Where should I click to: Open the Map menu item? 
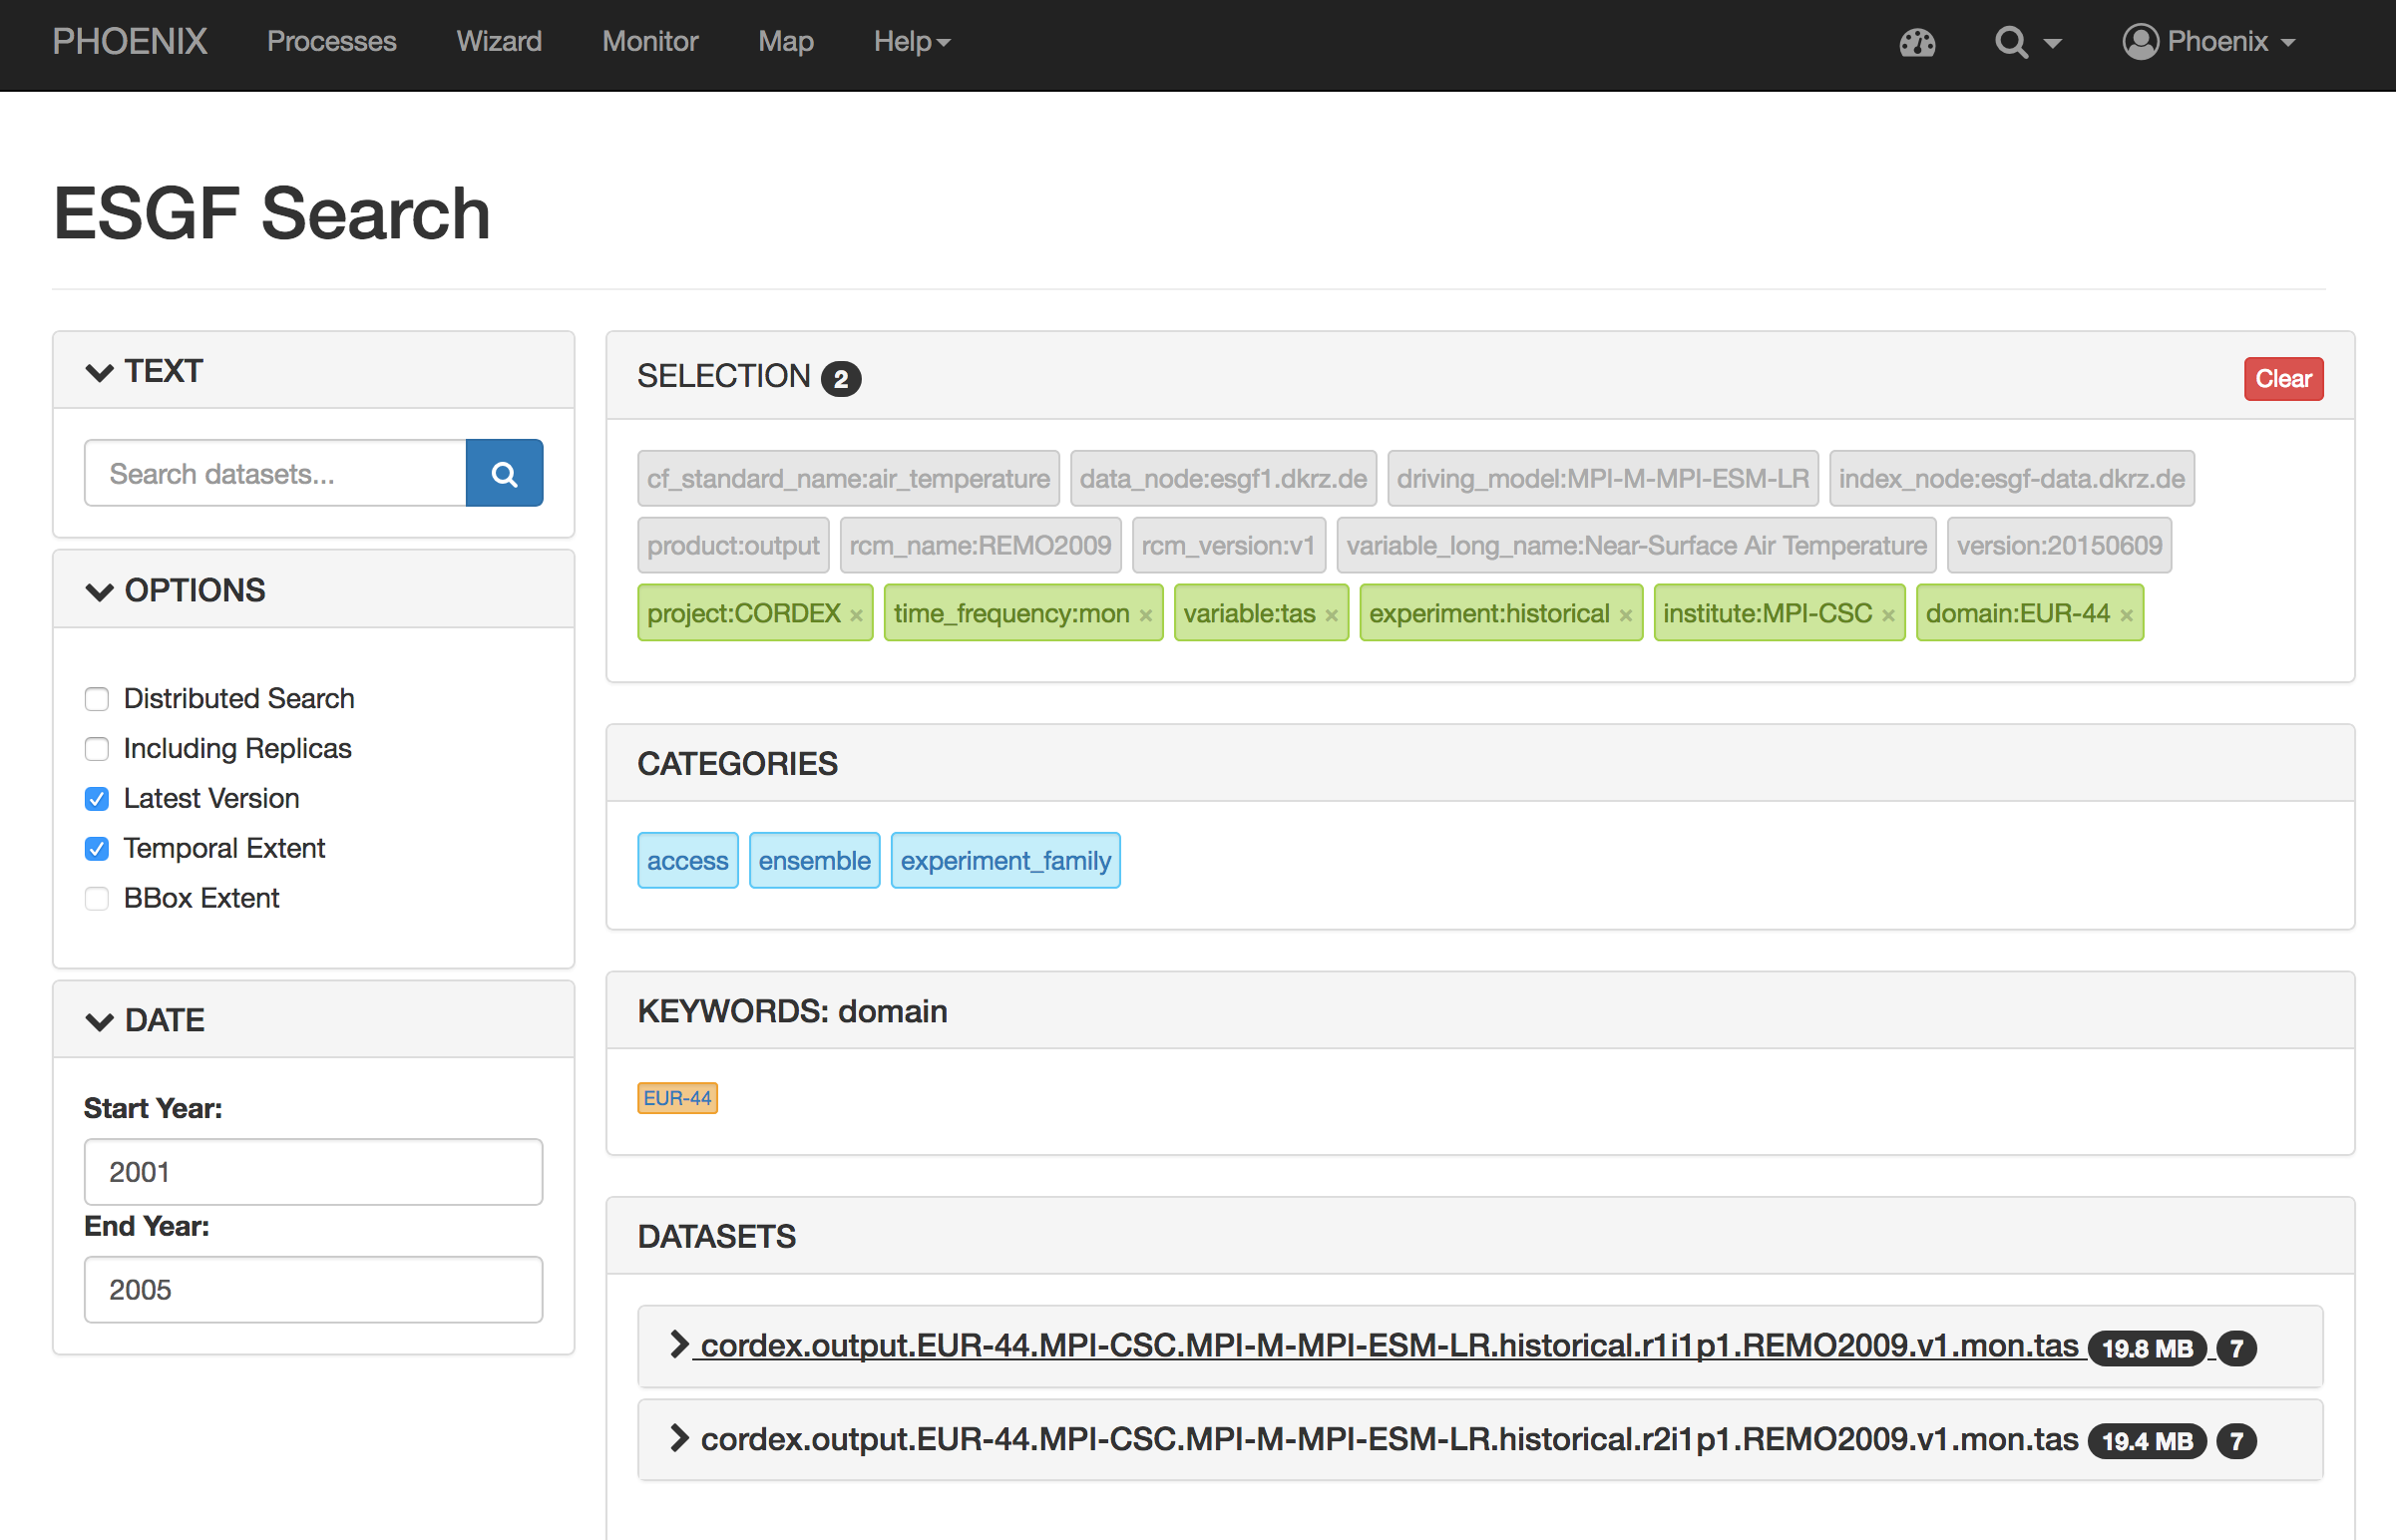(786, 42)
